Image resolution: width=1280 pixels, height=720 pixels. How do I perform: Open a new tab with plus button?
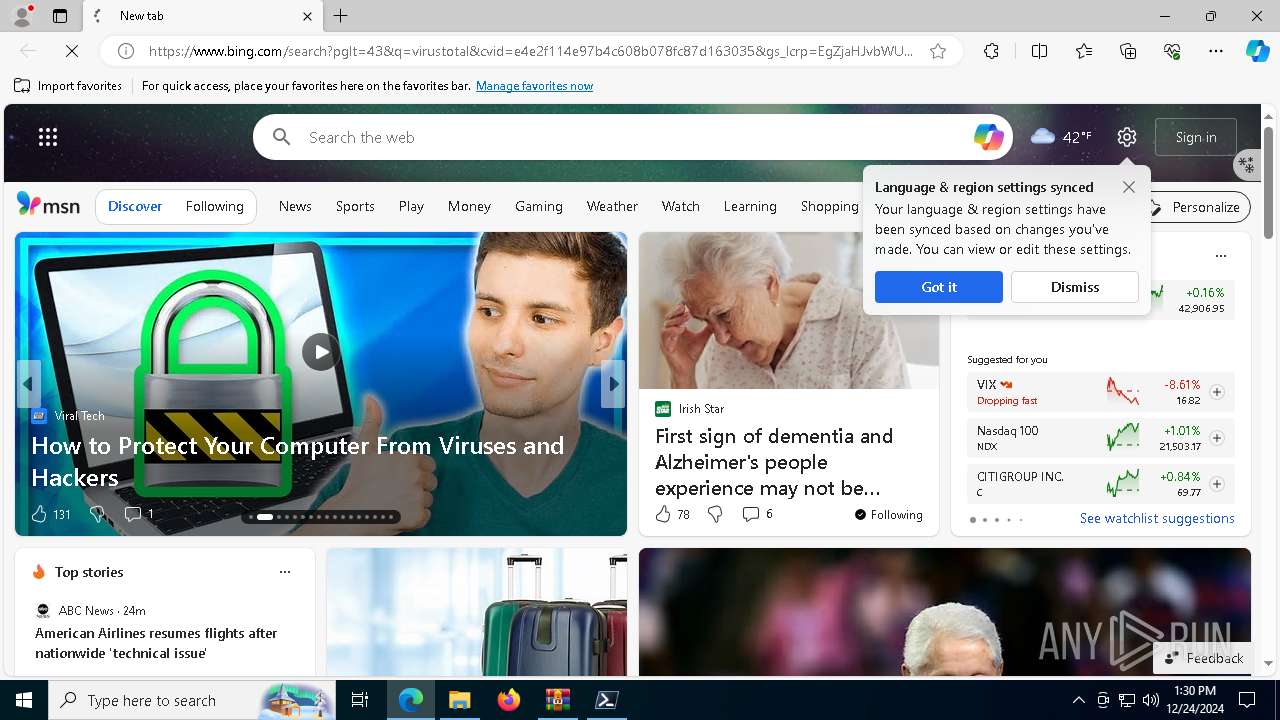point(341,16)
